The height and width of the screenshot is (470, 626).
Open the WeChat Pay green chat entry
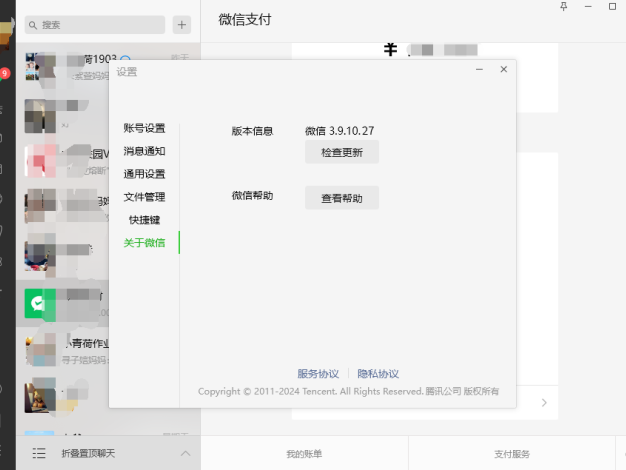(x=63, y=303)
